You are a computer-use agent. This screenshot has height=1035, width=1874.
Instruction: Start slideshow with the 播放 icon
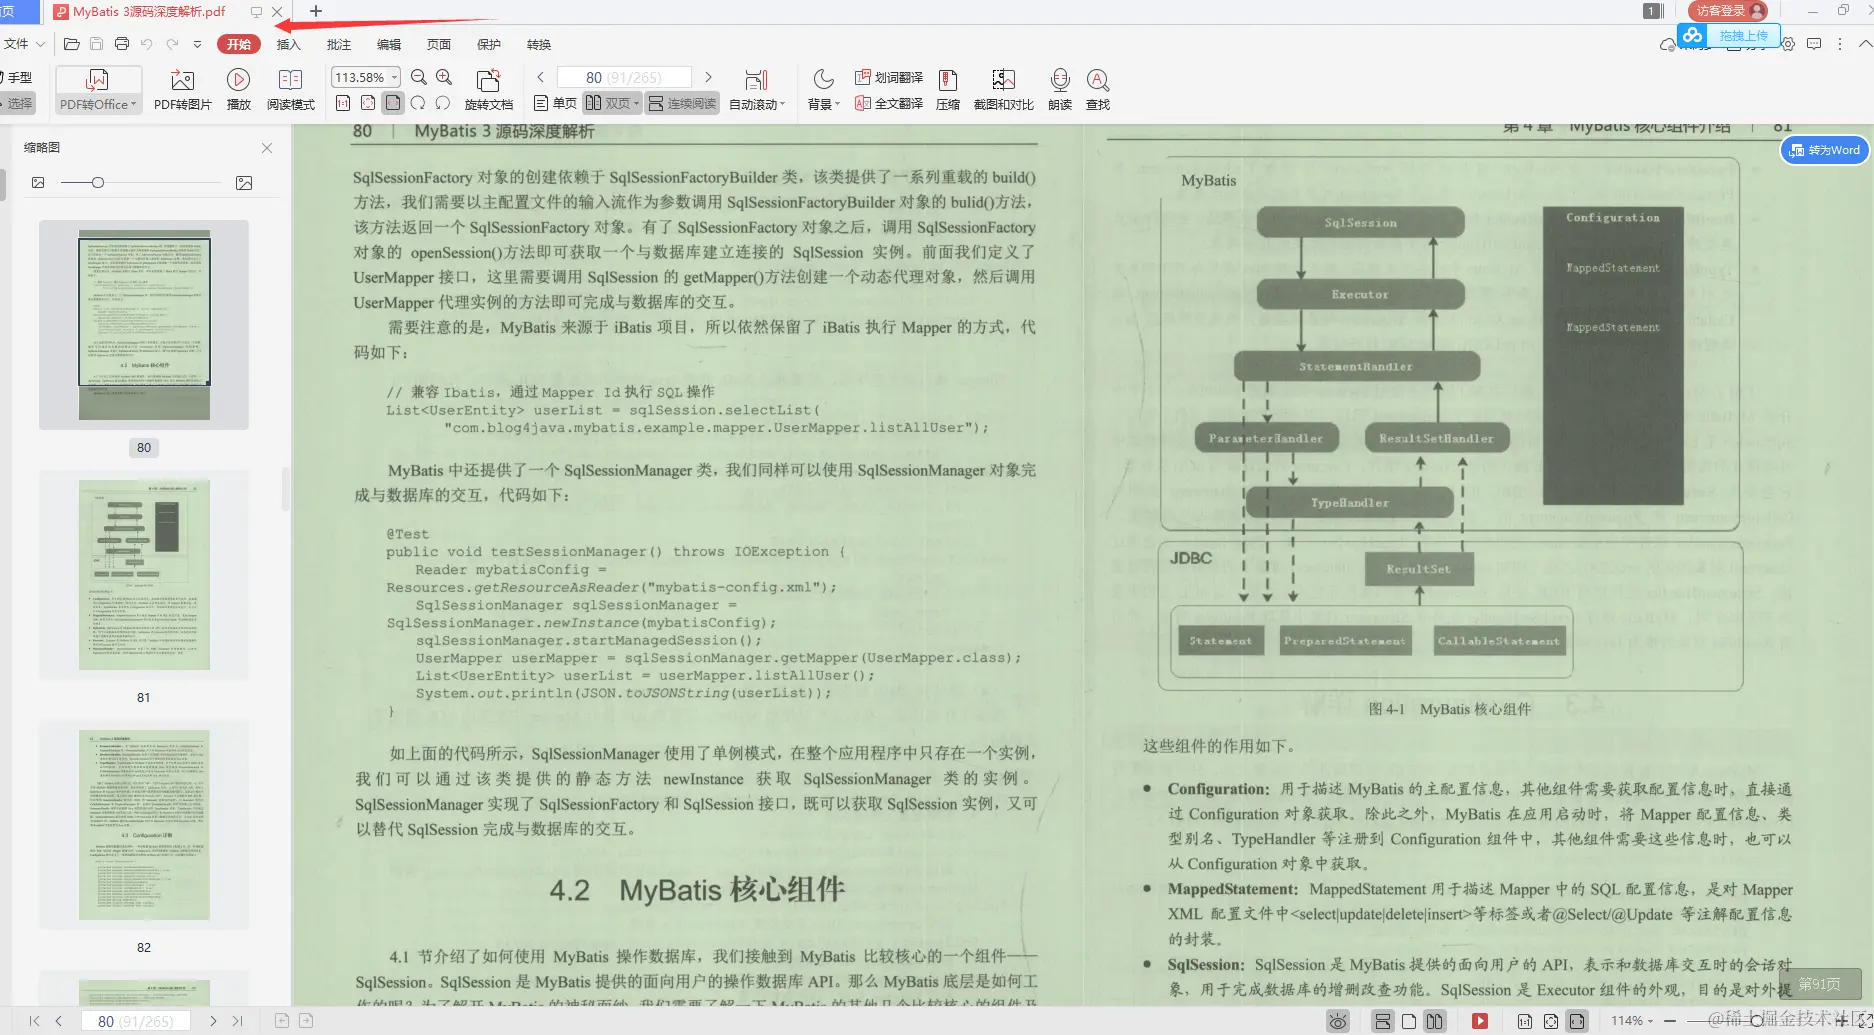[x=238, y=89]
